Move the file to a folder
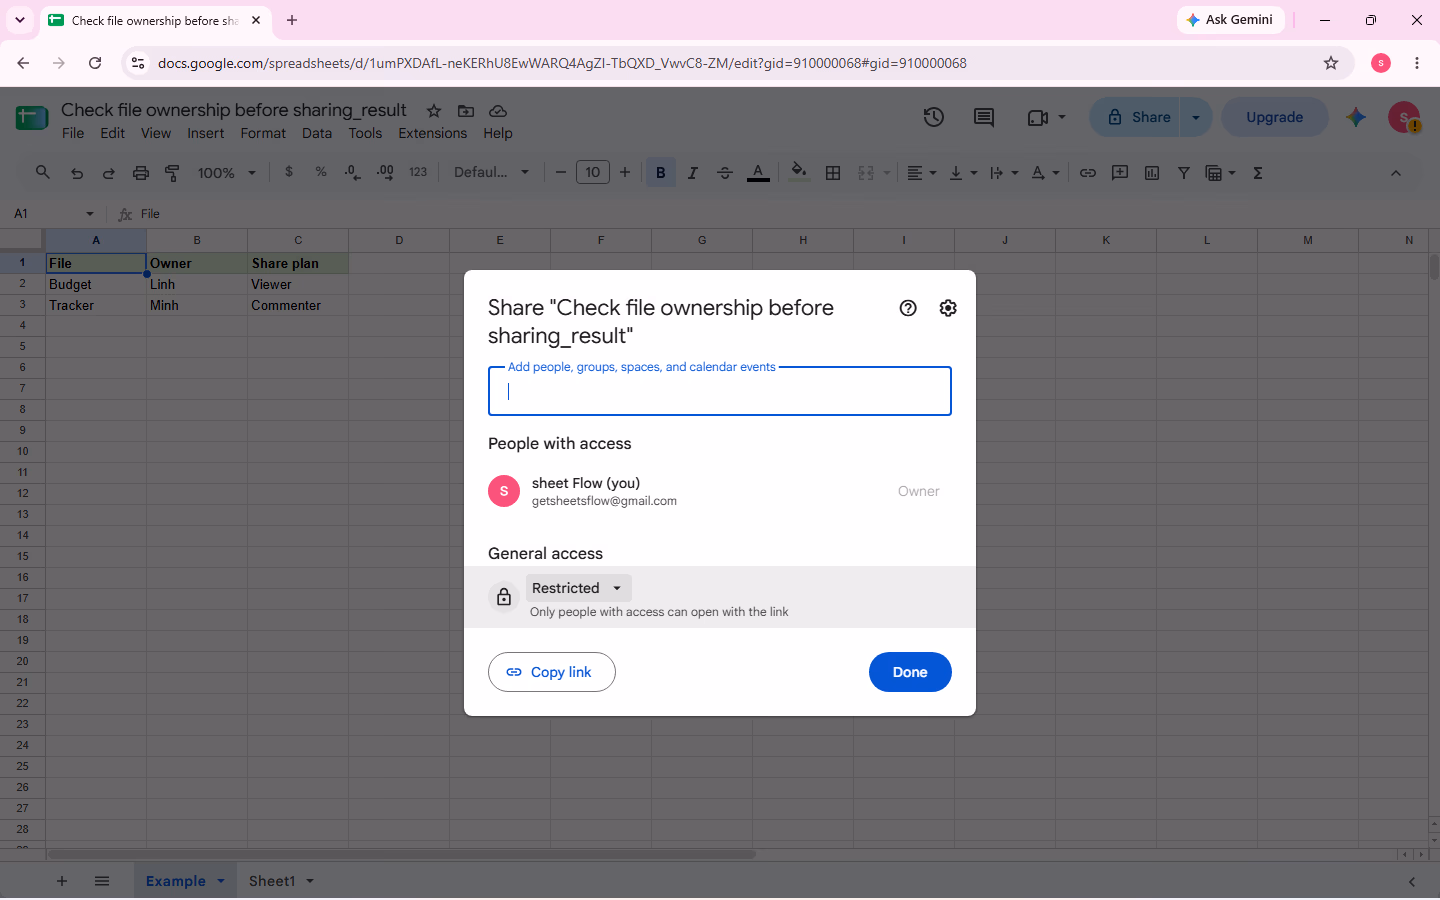This screenshot has width=1440, height=900. point(466,111)
